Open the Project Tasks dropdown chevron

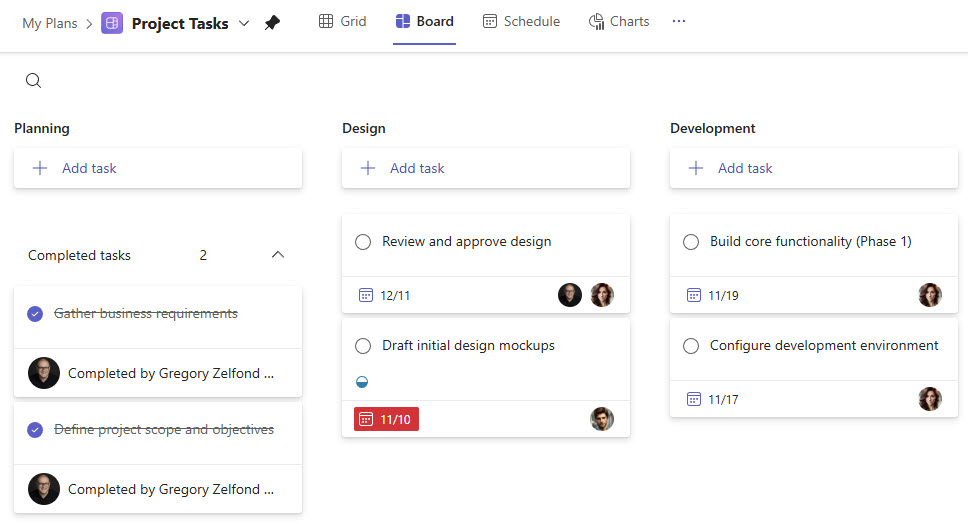click(x=244, y=23)
